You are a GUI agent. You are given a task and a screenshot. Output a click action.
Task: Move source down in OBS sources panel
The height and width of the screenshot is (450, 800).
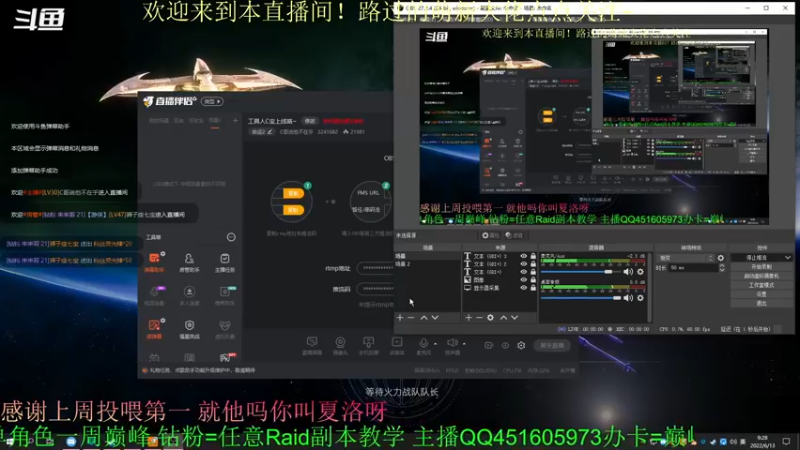click(x=515, y=317)
